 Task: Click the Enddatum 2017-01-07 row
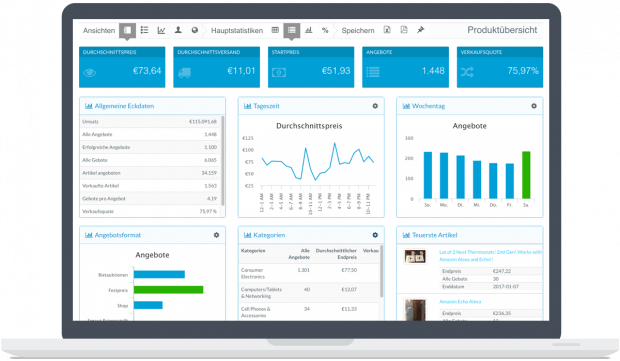490,287
